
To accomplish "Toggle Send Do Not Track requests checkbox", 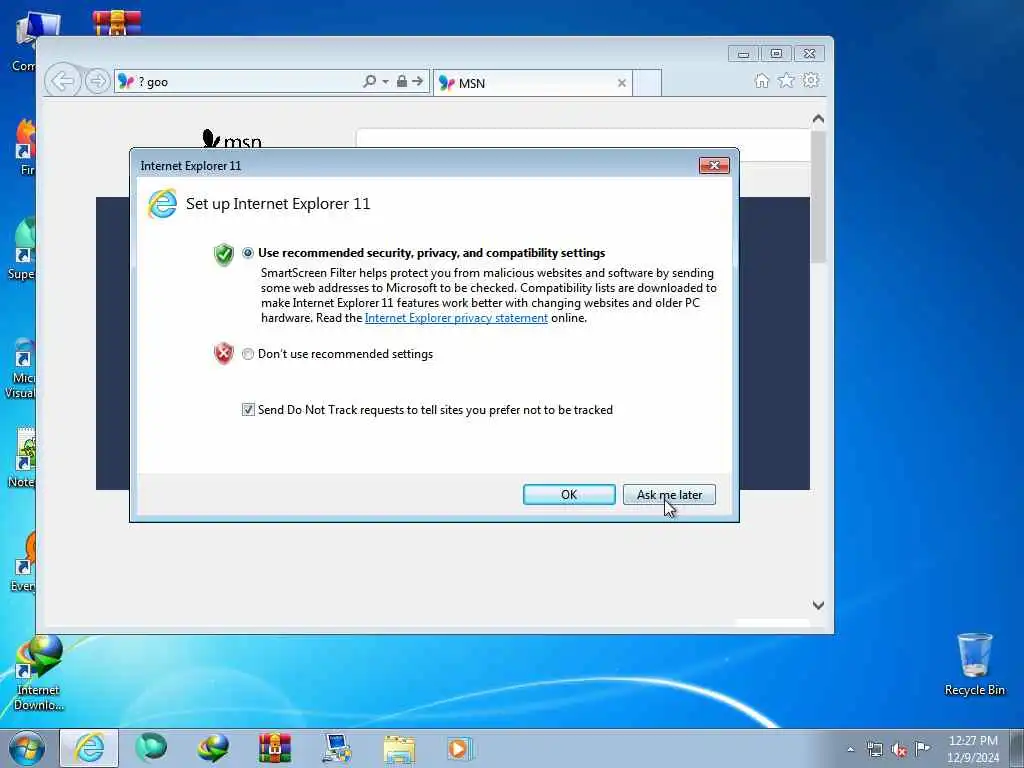I will (248, 409).
